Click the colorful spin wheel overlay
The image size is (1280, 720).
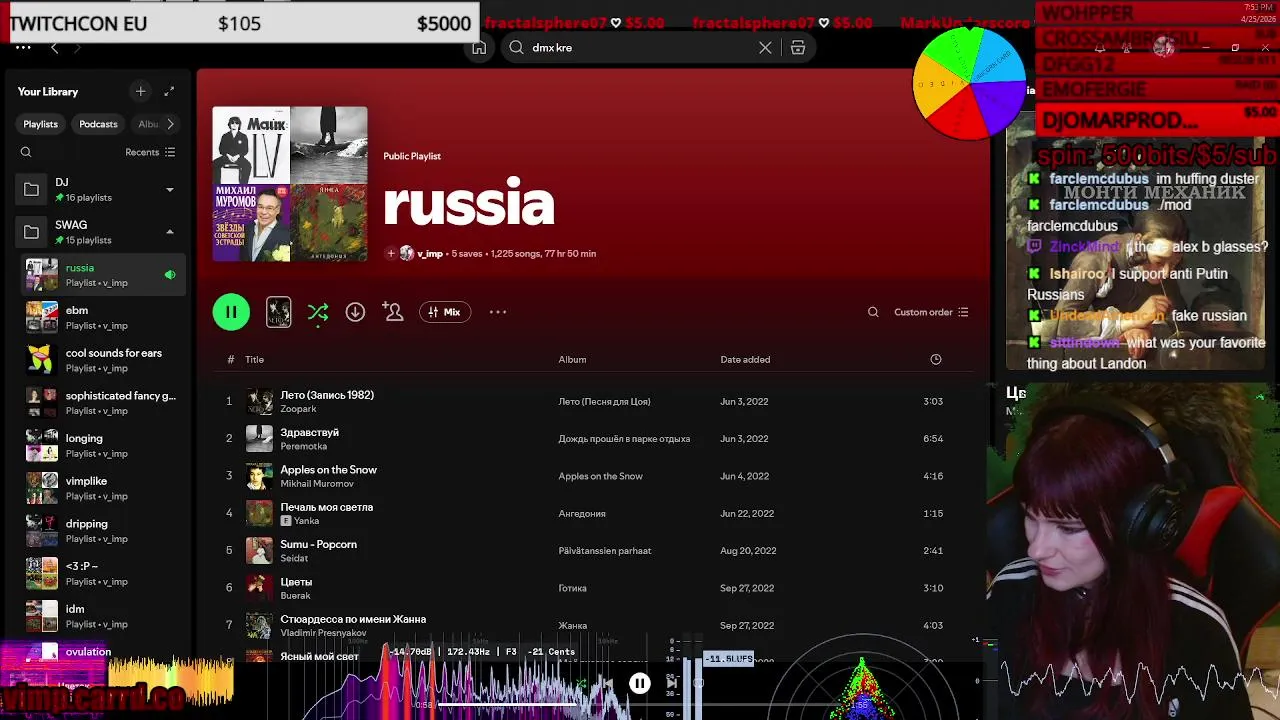pyautogui.click(x=968, y=83)
